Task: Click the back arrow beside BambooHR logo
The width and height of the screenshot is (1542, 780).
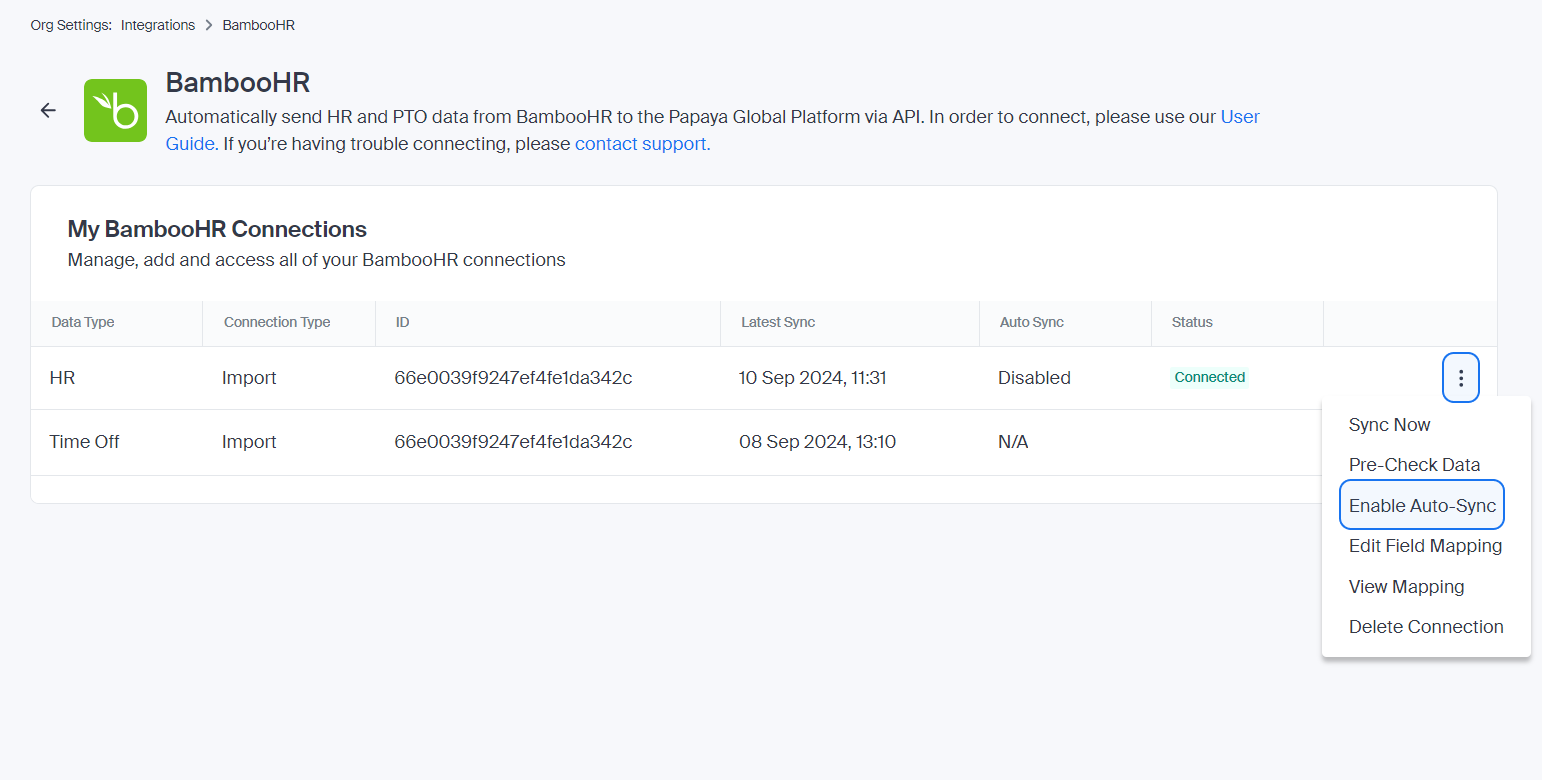Action: [48, 111]
